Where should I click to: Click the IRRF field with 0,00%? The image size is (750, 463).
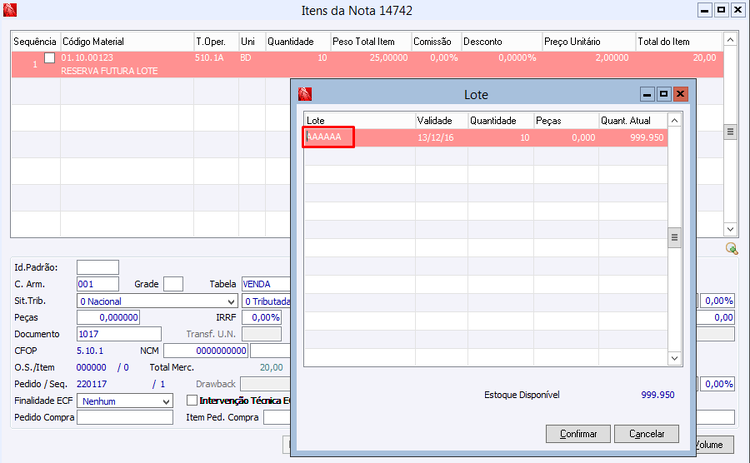point(262,318)
